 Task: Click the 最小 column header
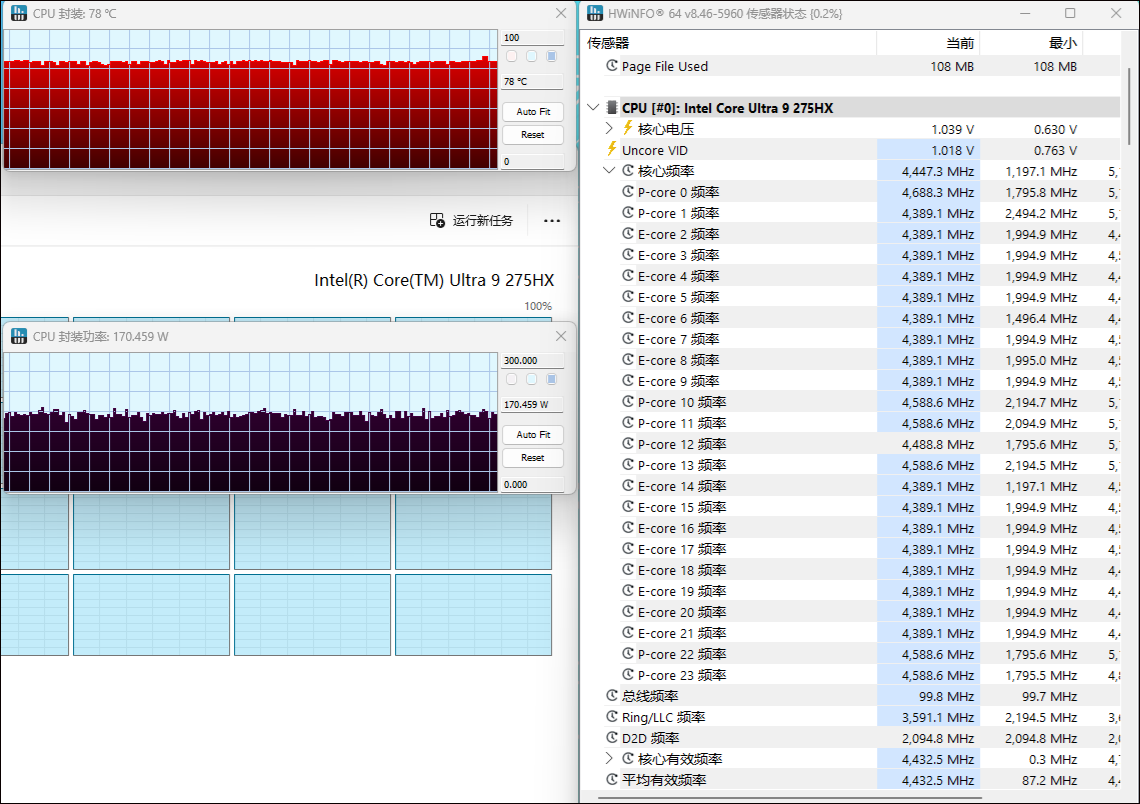(x=1032, y=43)
